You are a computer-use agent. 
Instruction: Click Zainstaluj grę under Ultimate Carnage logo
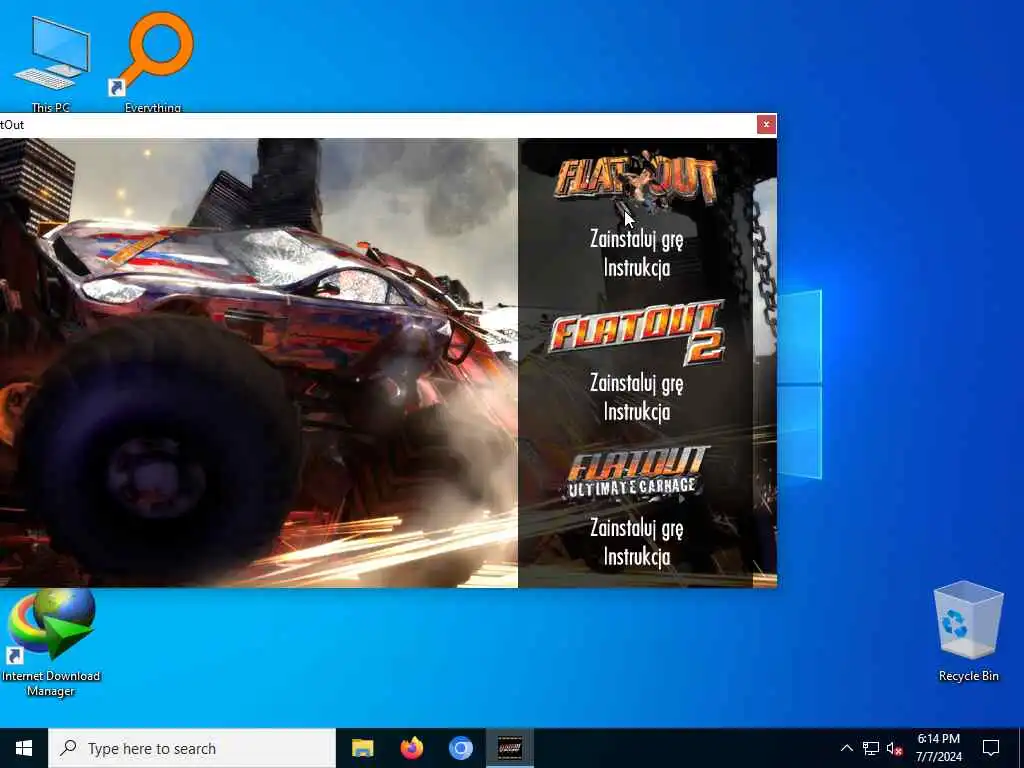click(637, 528)
